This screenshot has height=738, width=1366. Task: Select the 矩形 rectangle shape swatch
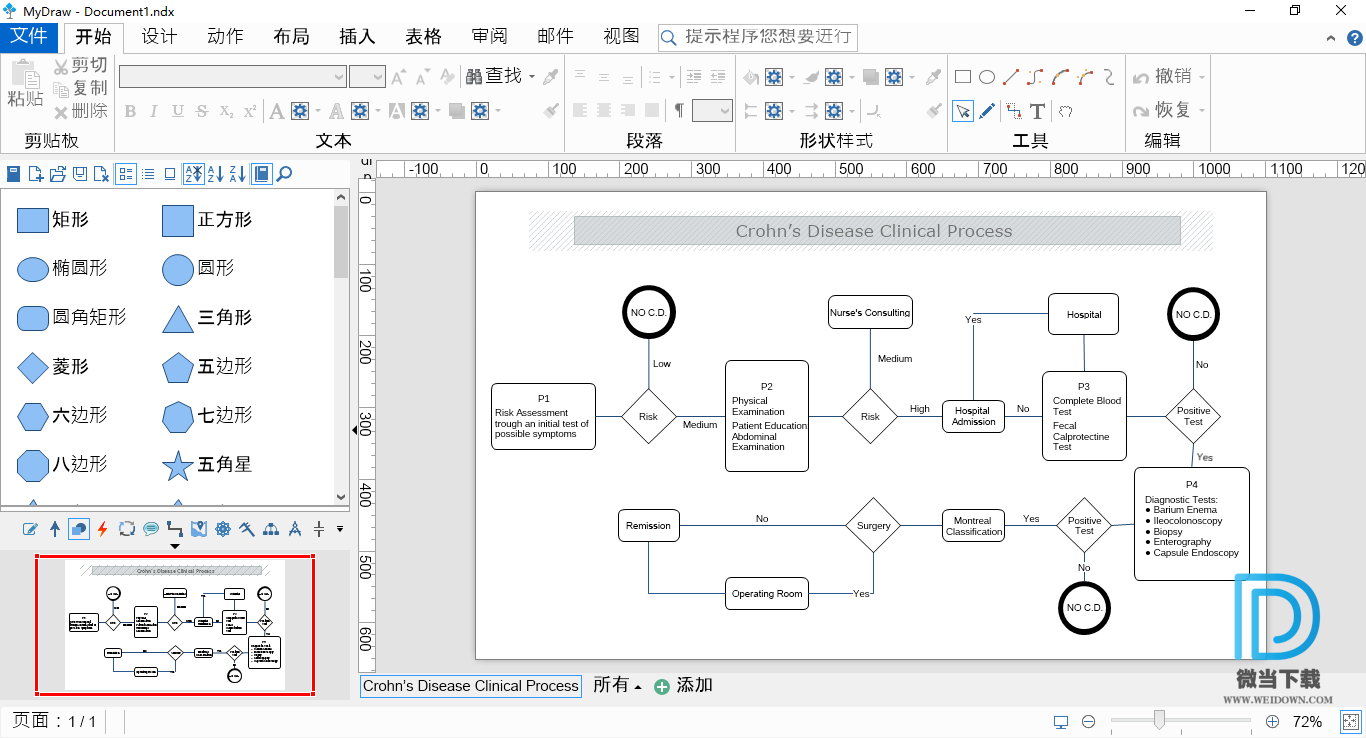33,220
